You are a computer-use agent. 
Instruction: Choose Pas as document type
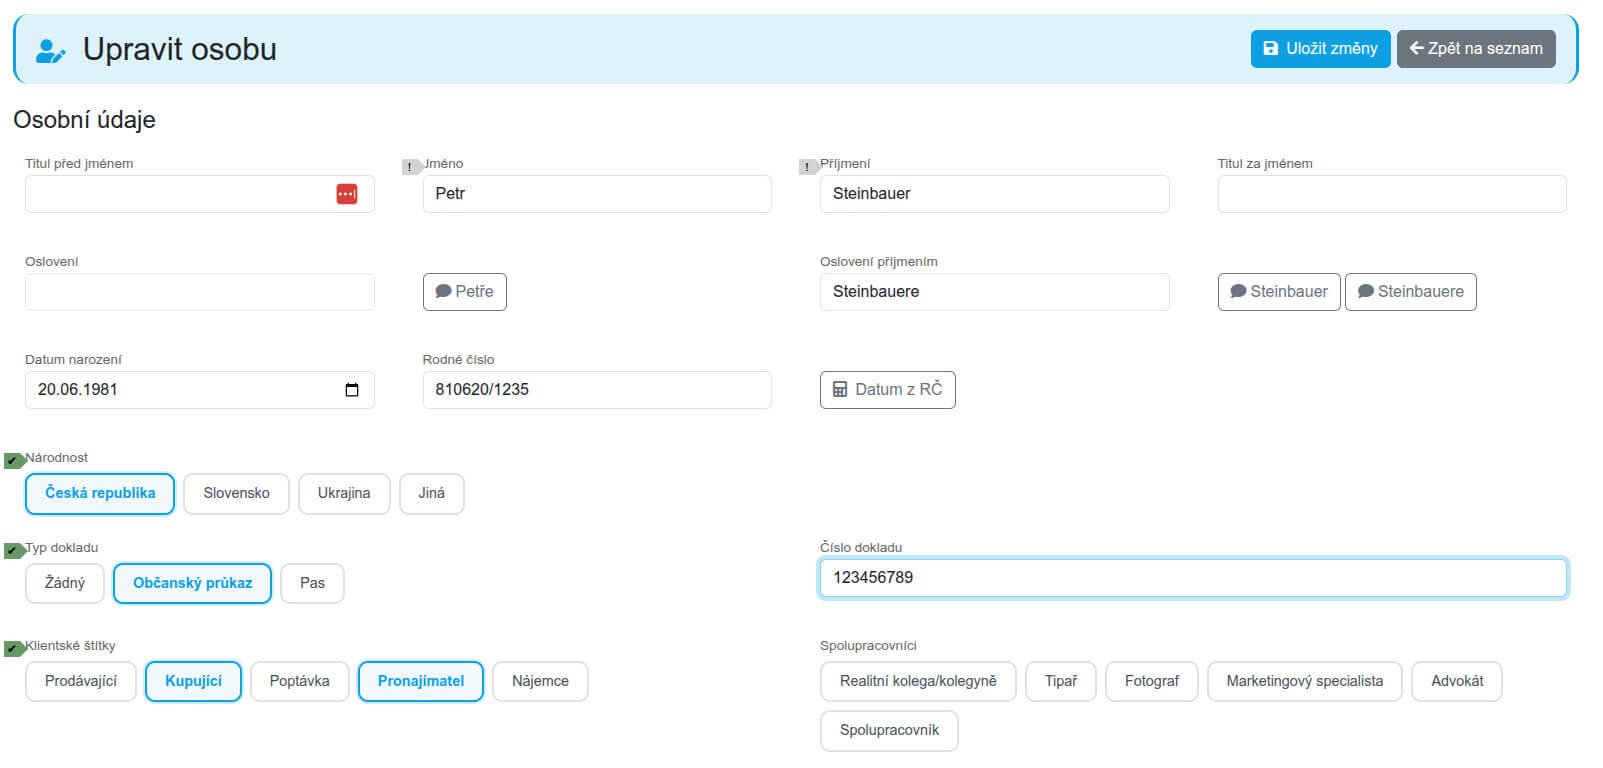tap(312, 583)
